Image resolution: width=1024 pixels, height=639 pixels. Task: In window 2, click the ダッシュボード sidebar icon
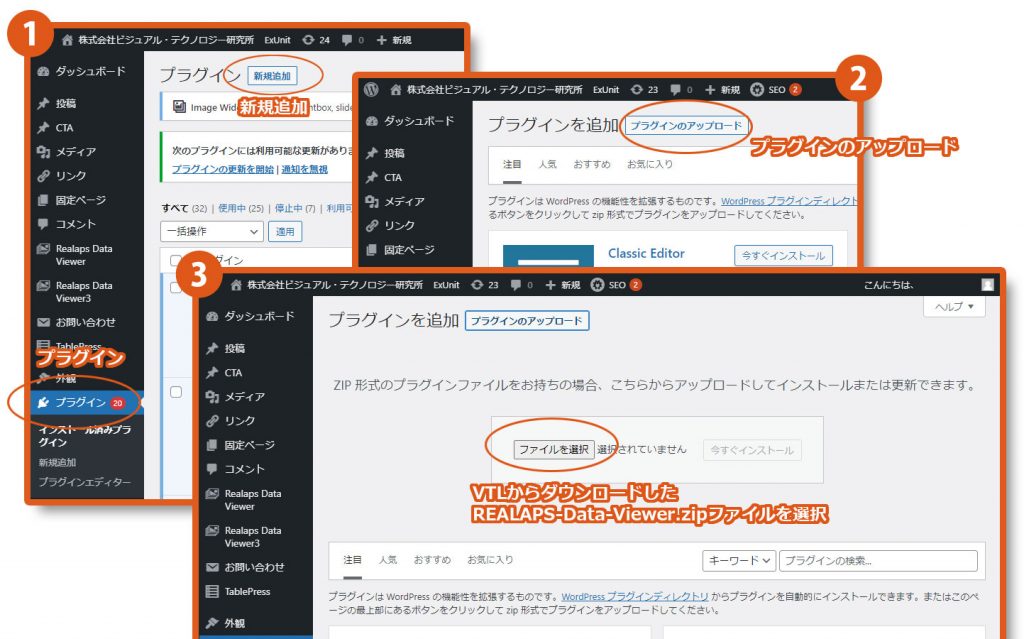click(372, 121)
